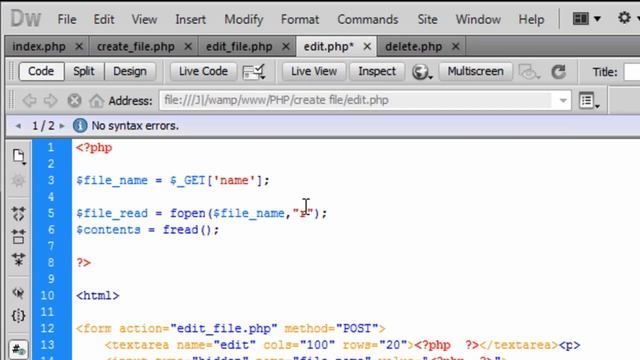
Task: Click the form action line 12
Action: (231, 329)
